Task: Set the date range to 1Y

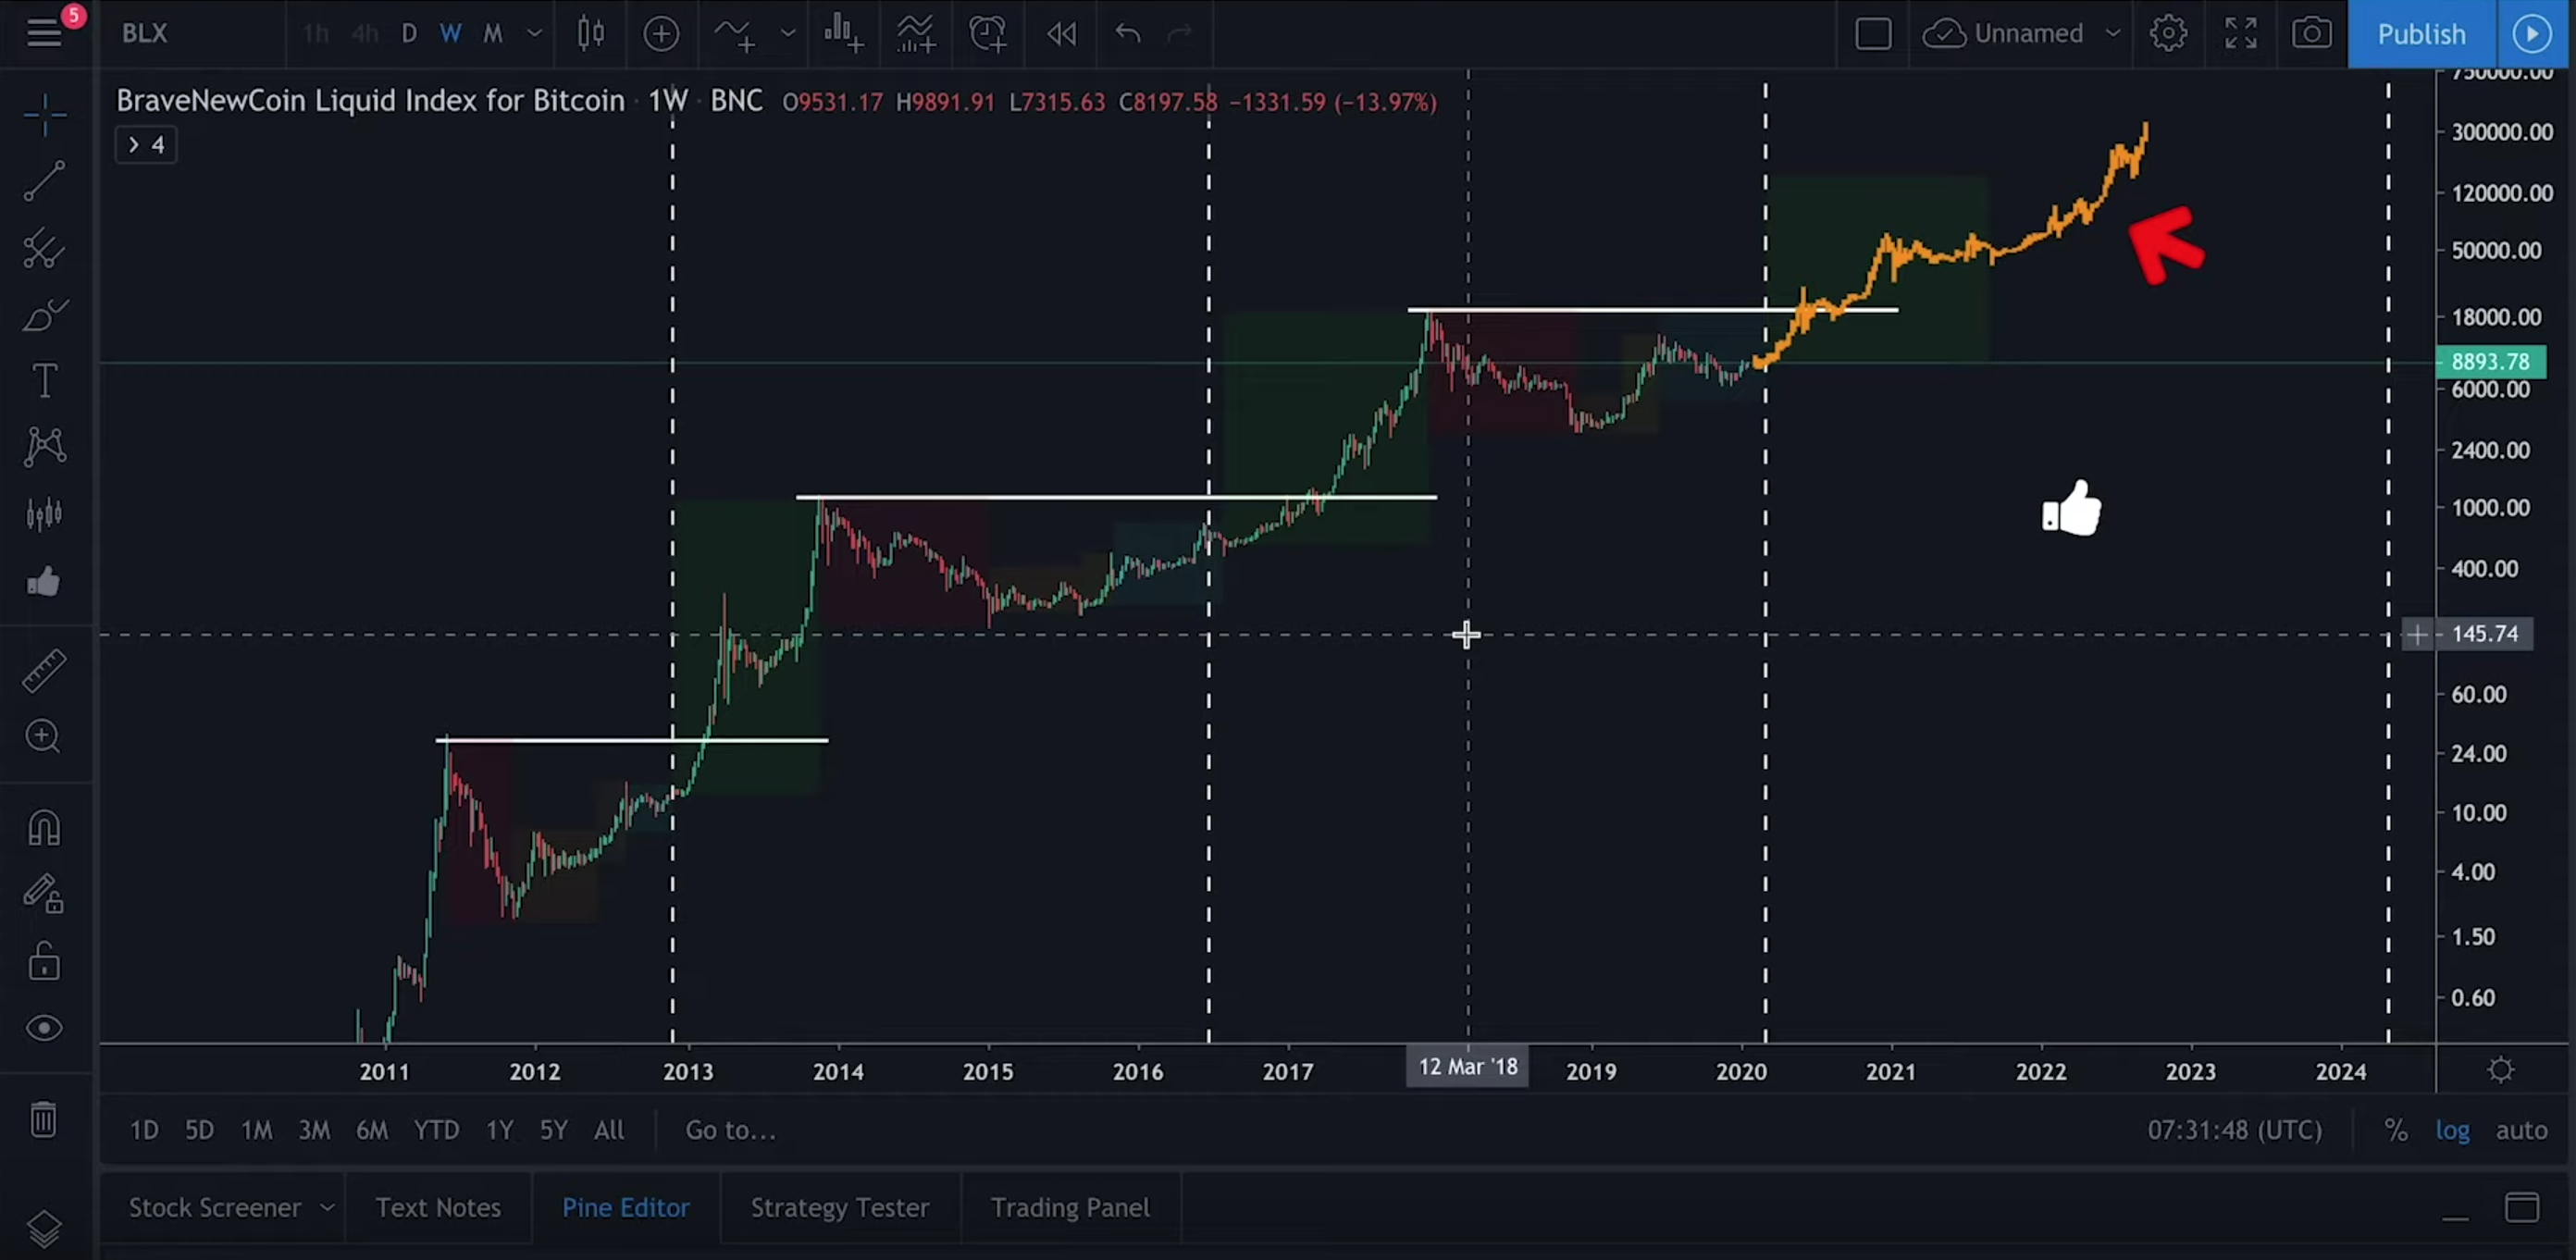Action: [499, 1130]
